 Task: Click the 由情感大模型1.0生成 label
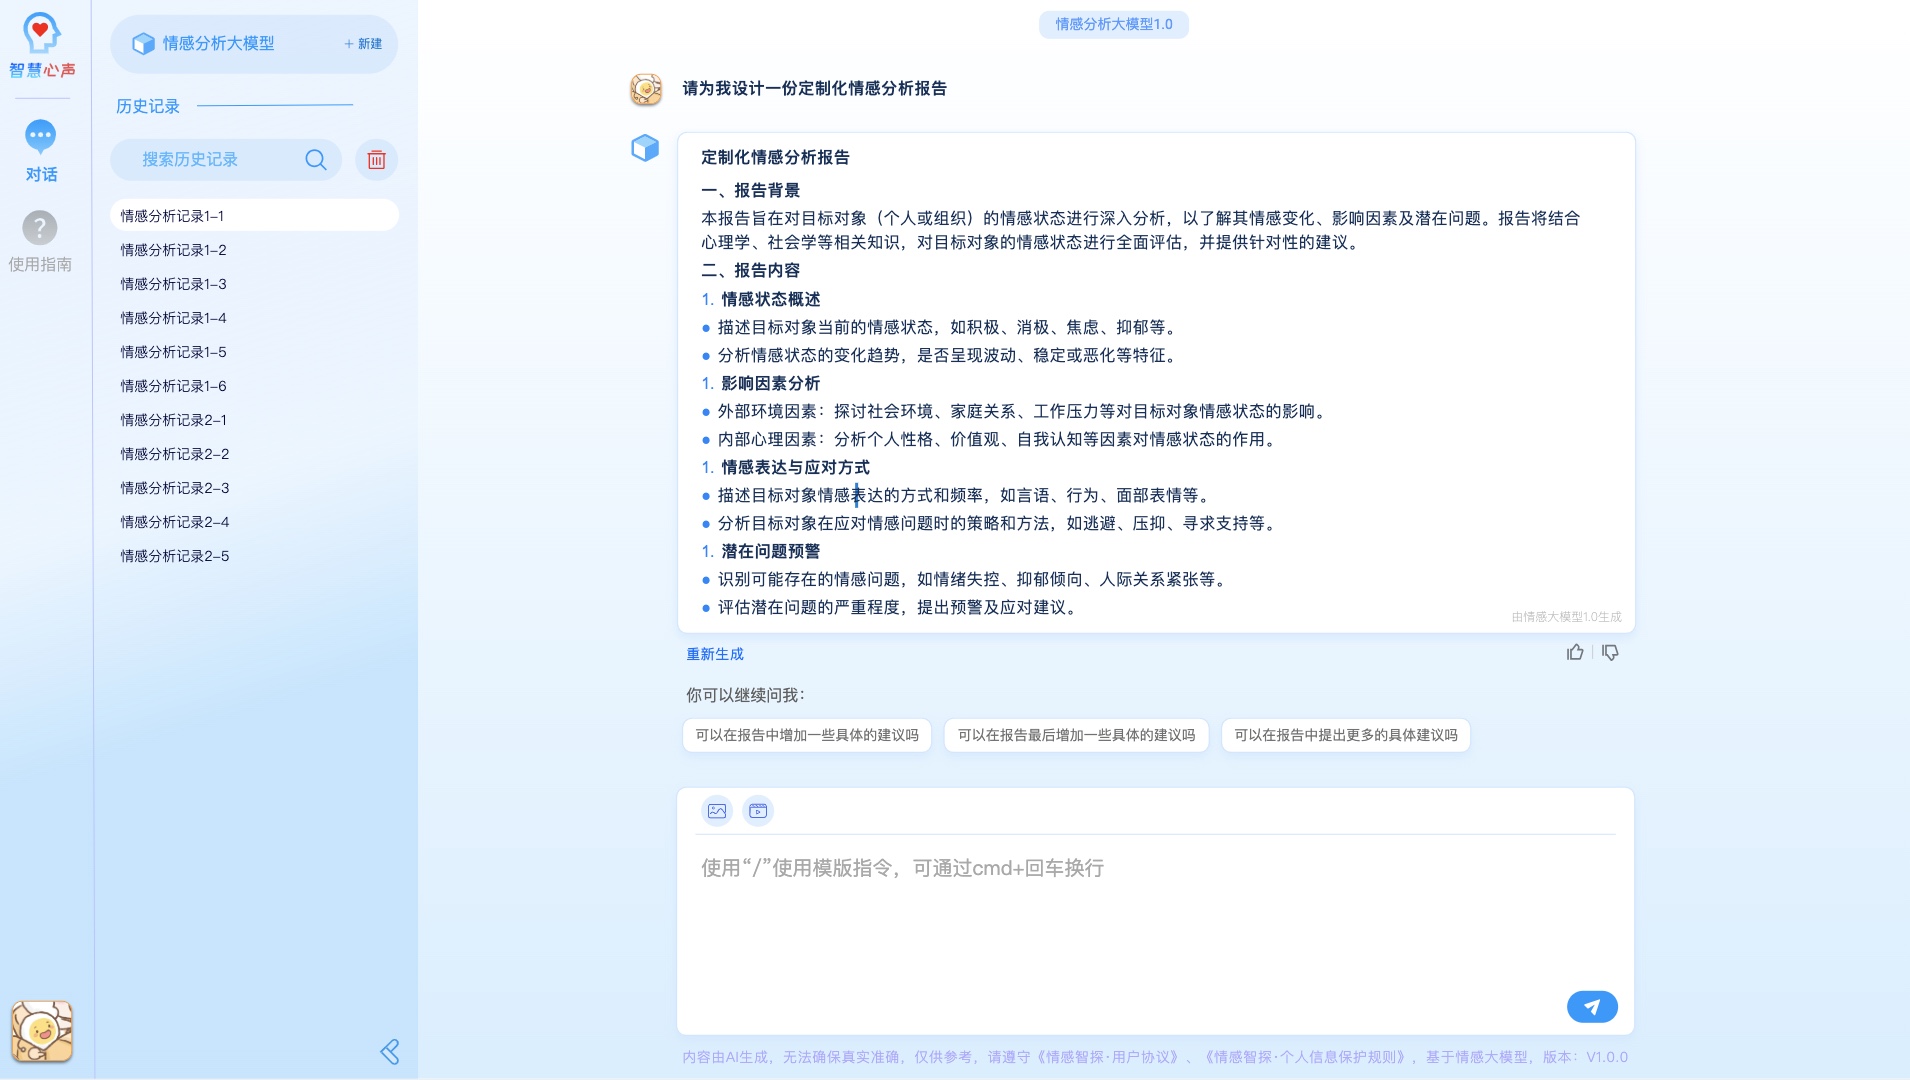coord(1566,617)
